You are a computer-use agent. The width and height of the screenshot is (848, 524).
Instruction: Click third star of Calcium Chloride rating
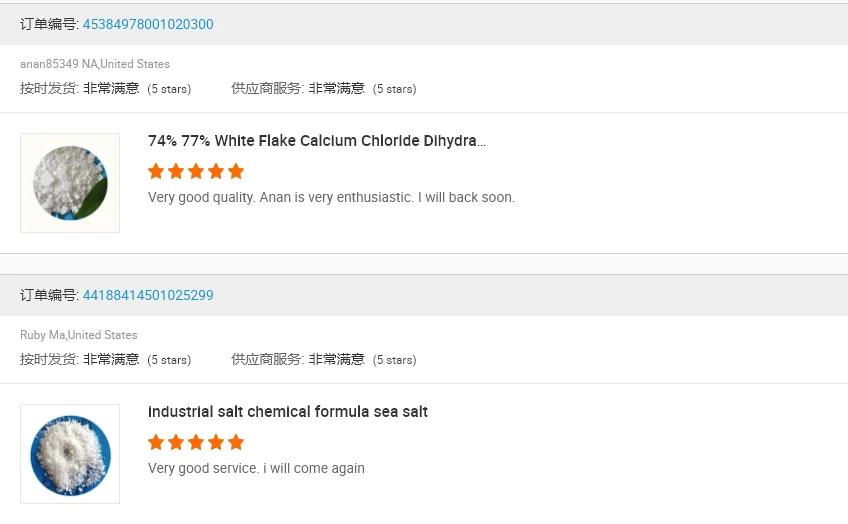[x=196, y=171]
